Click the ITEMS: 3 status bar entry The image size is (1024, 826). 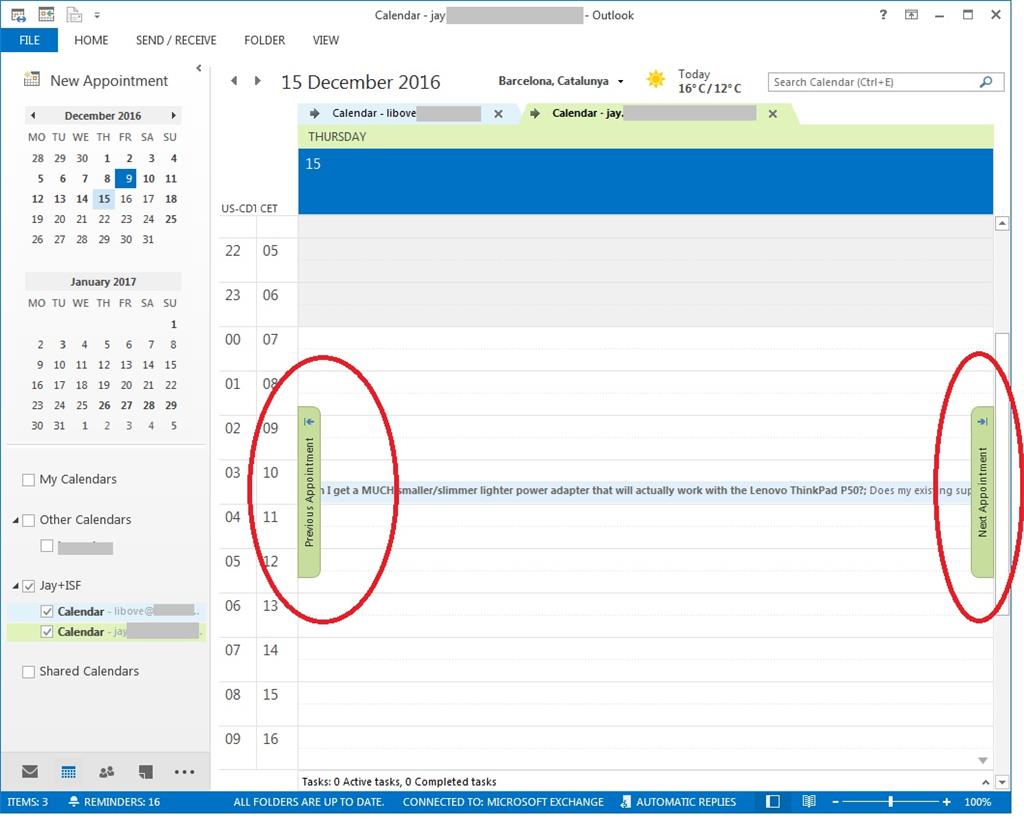[x=27, y=802]
